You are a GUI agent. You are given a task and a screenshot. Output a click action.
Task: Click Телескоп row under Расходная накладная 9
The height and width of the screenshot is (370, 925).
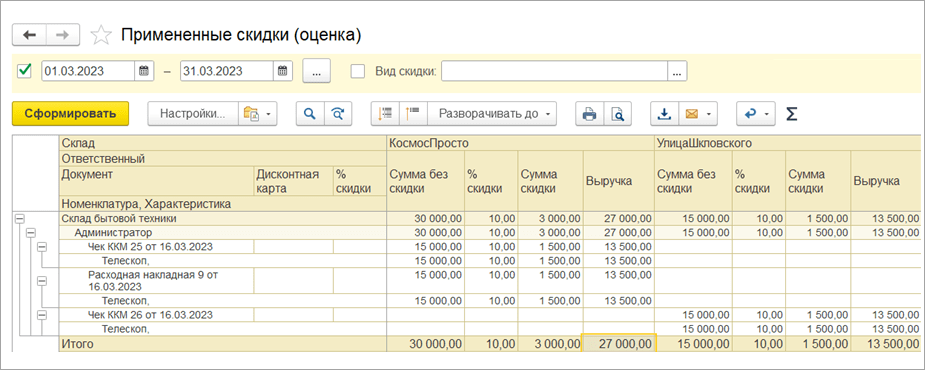pos(223,301)
